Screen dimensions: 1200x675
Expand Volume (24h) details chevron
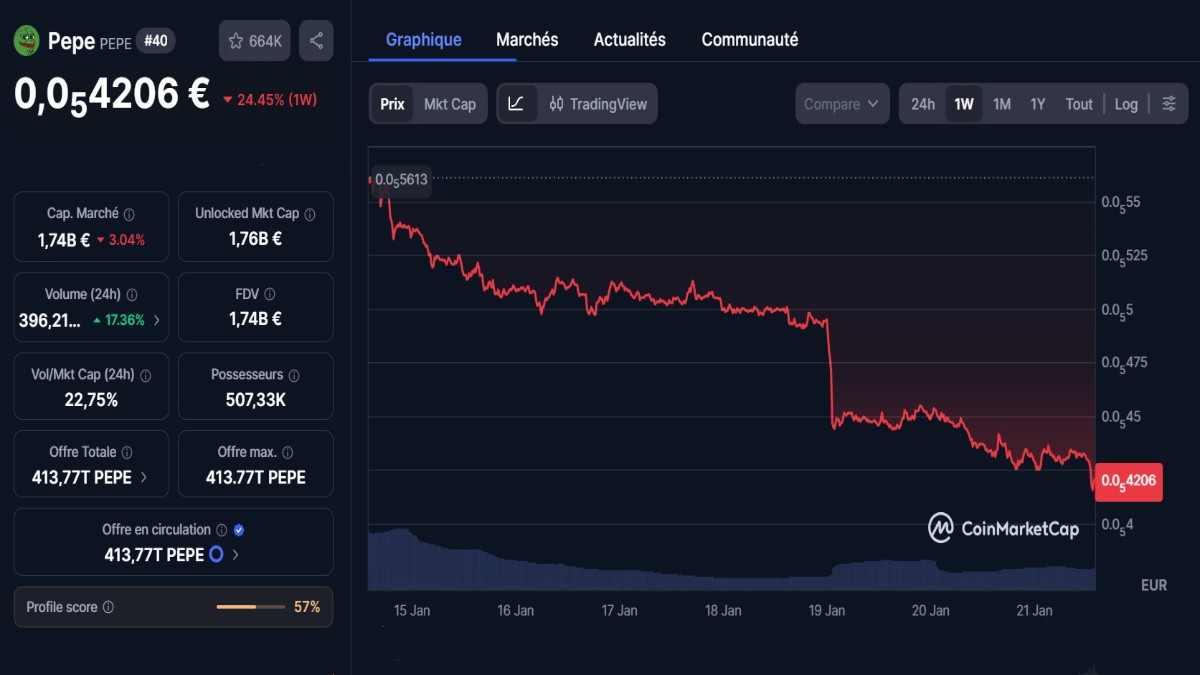[156, 321]
